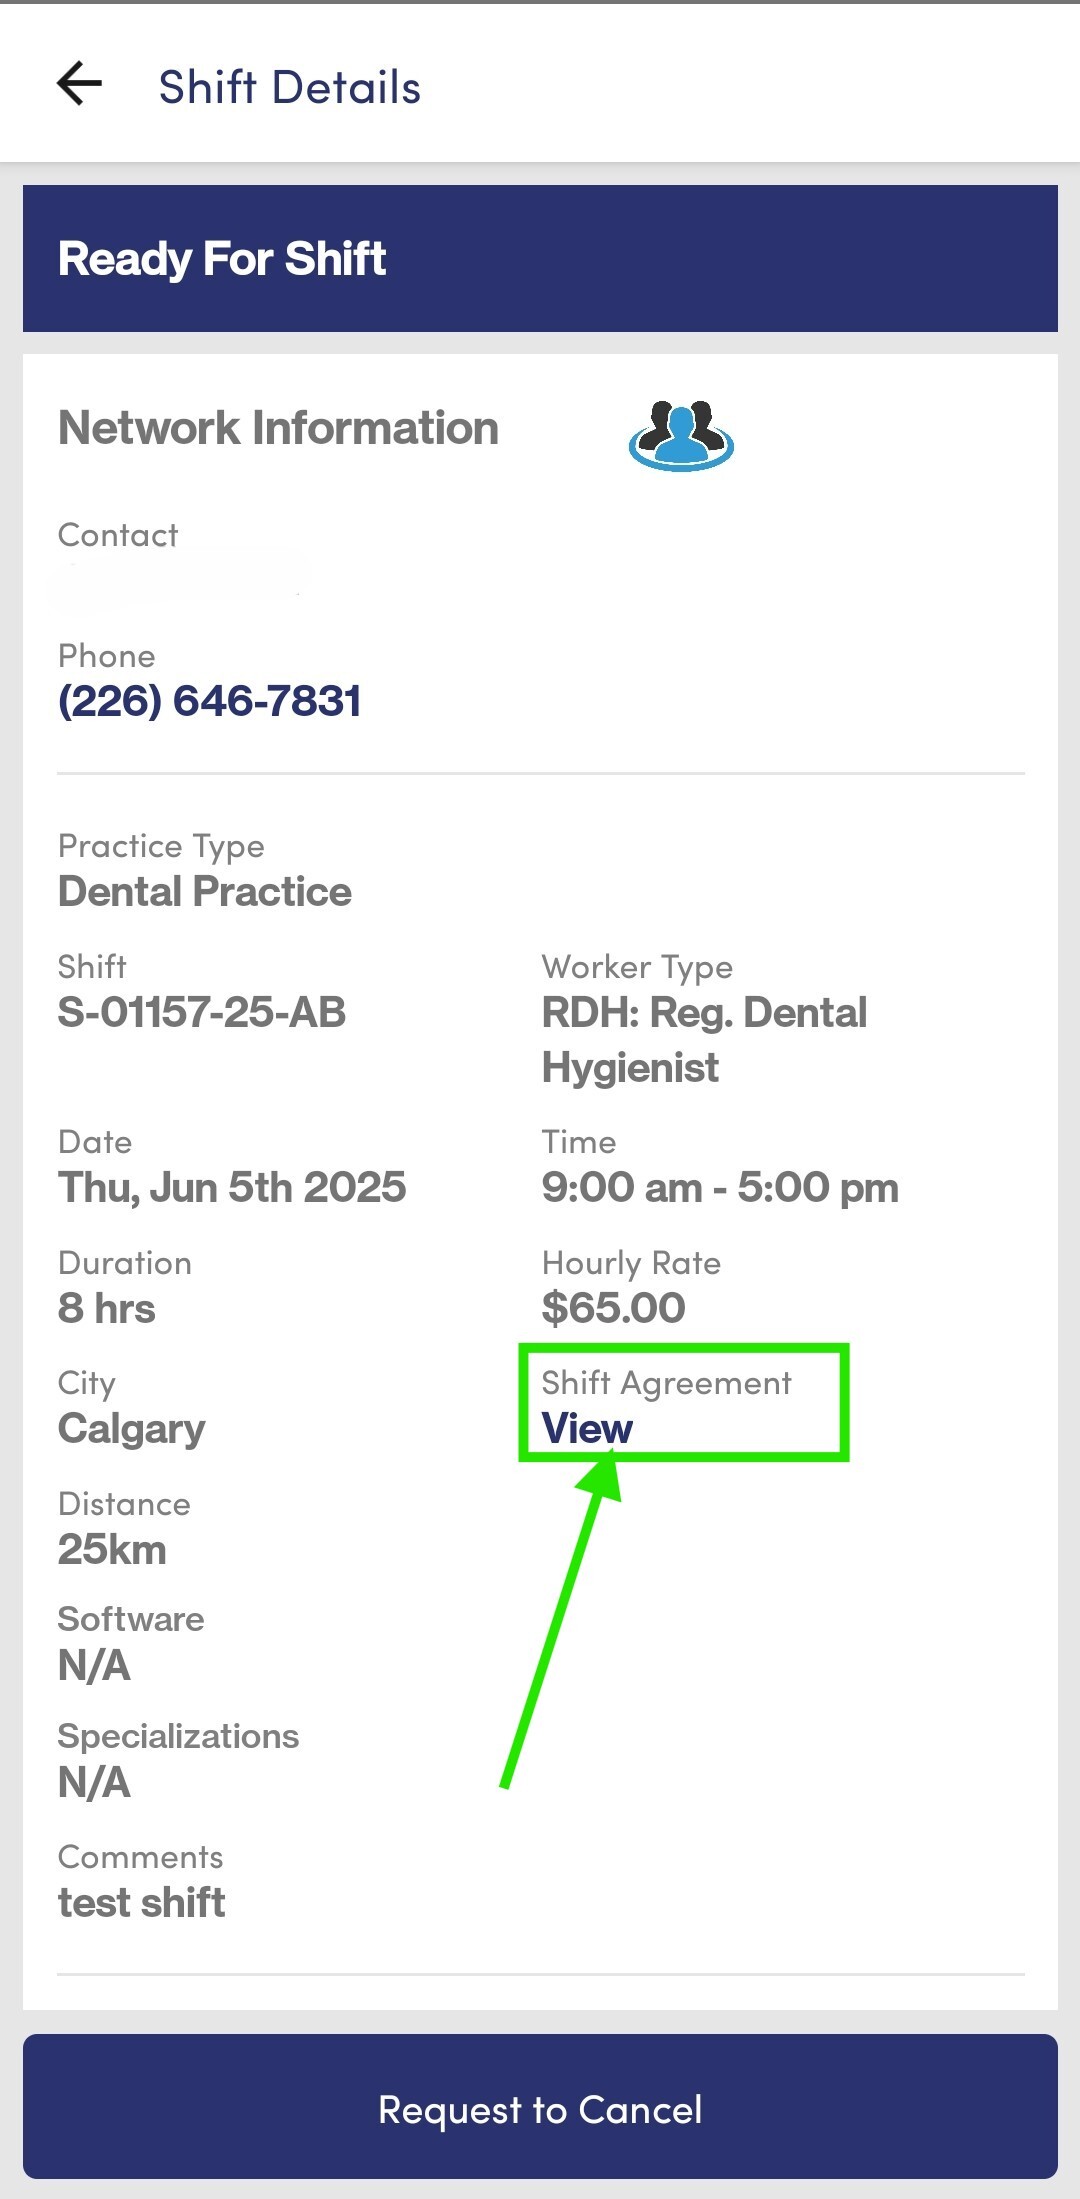Tap the blurred Contact name field

pos(180,577)
